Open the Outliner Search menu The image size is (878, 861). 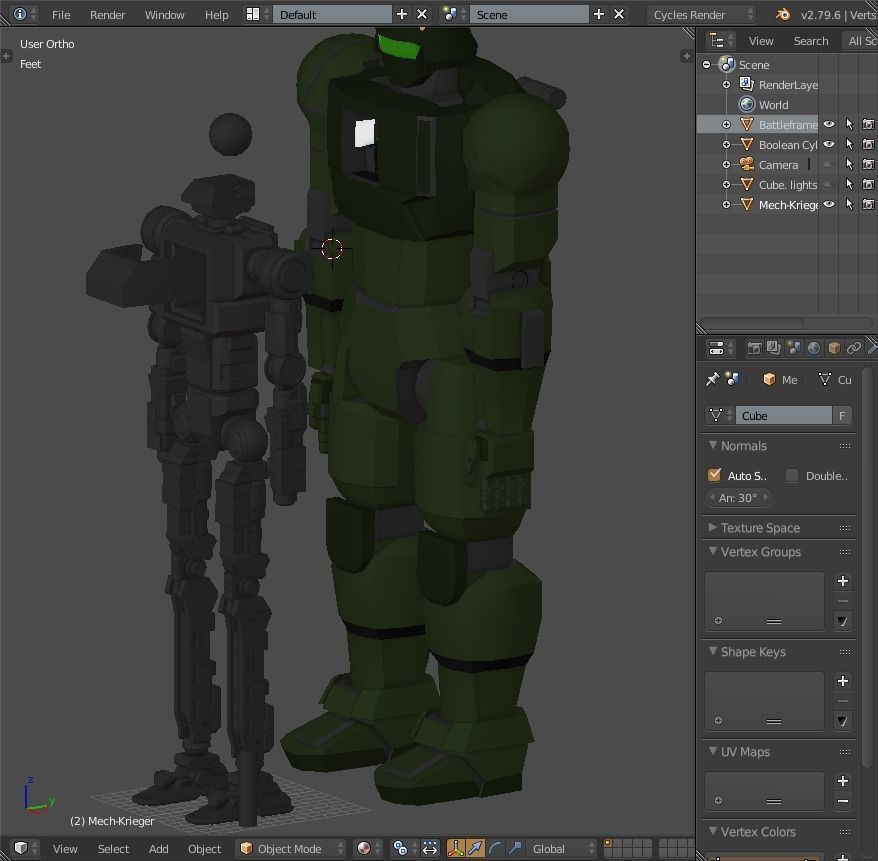[811, 41]
